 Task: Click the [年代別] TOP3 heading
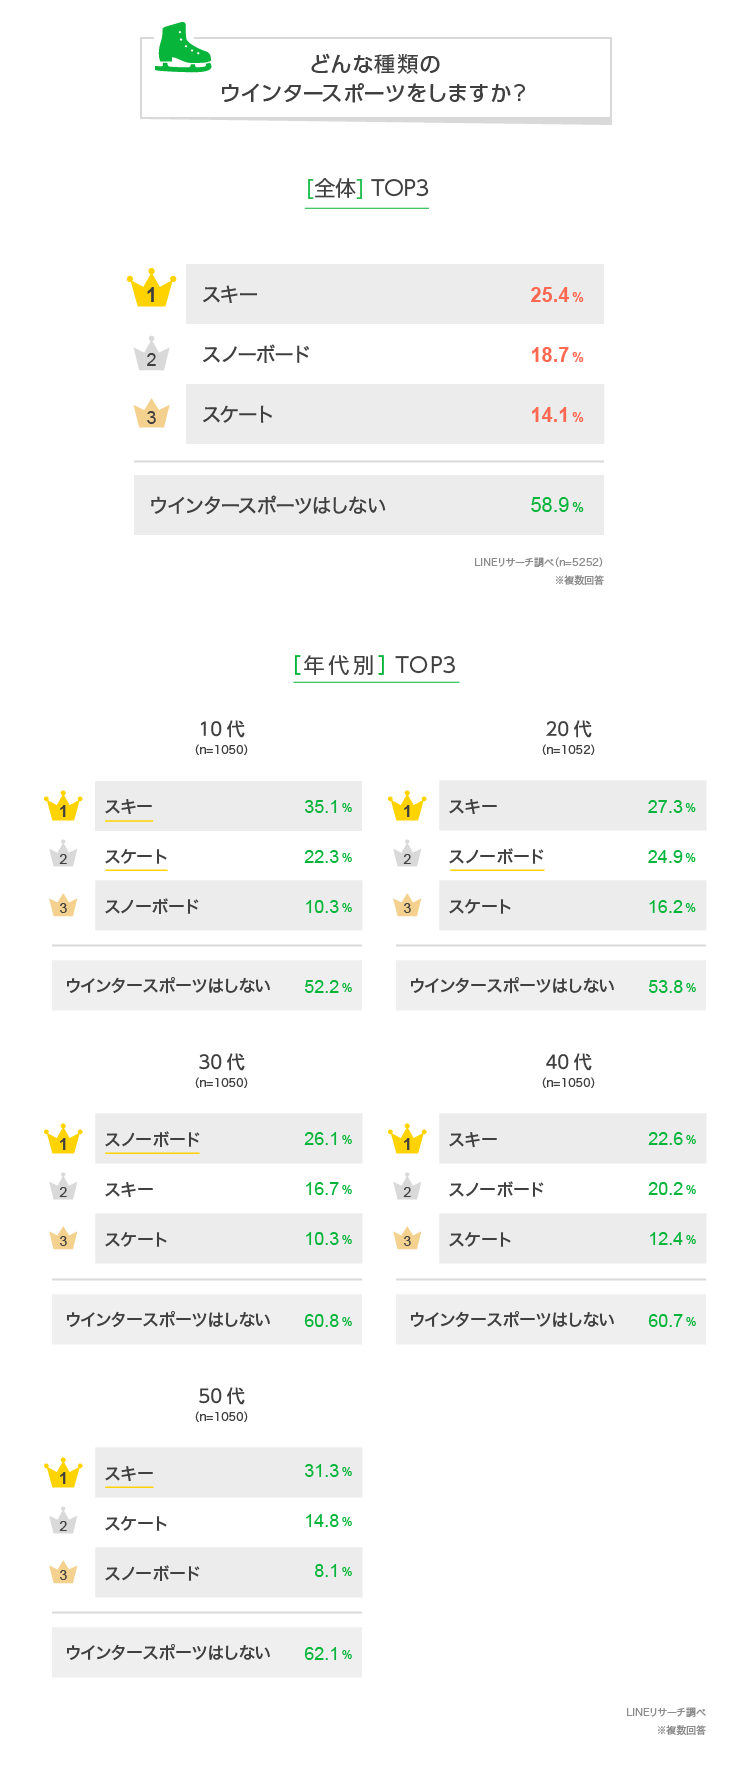[375, 665]
